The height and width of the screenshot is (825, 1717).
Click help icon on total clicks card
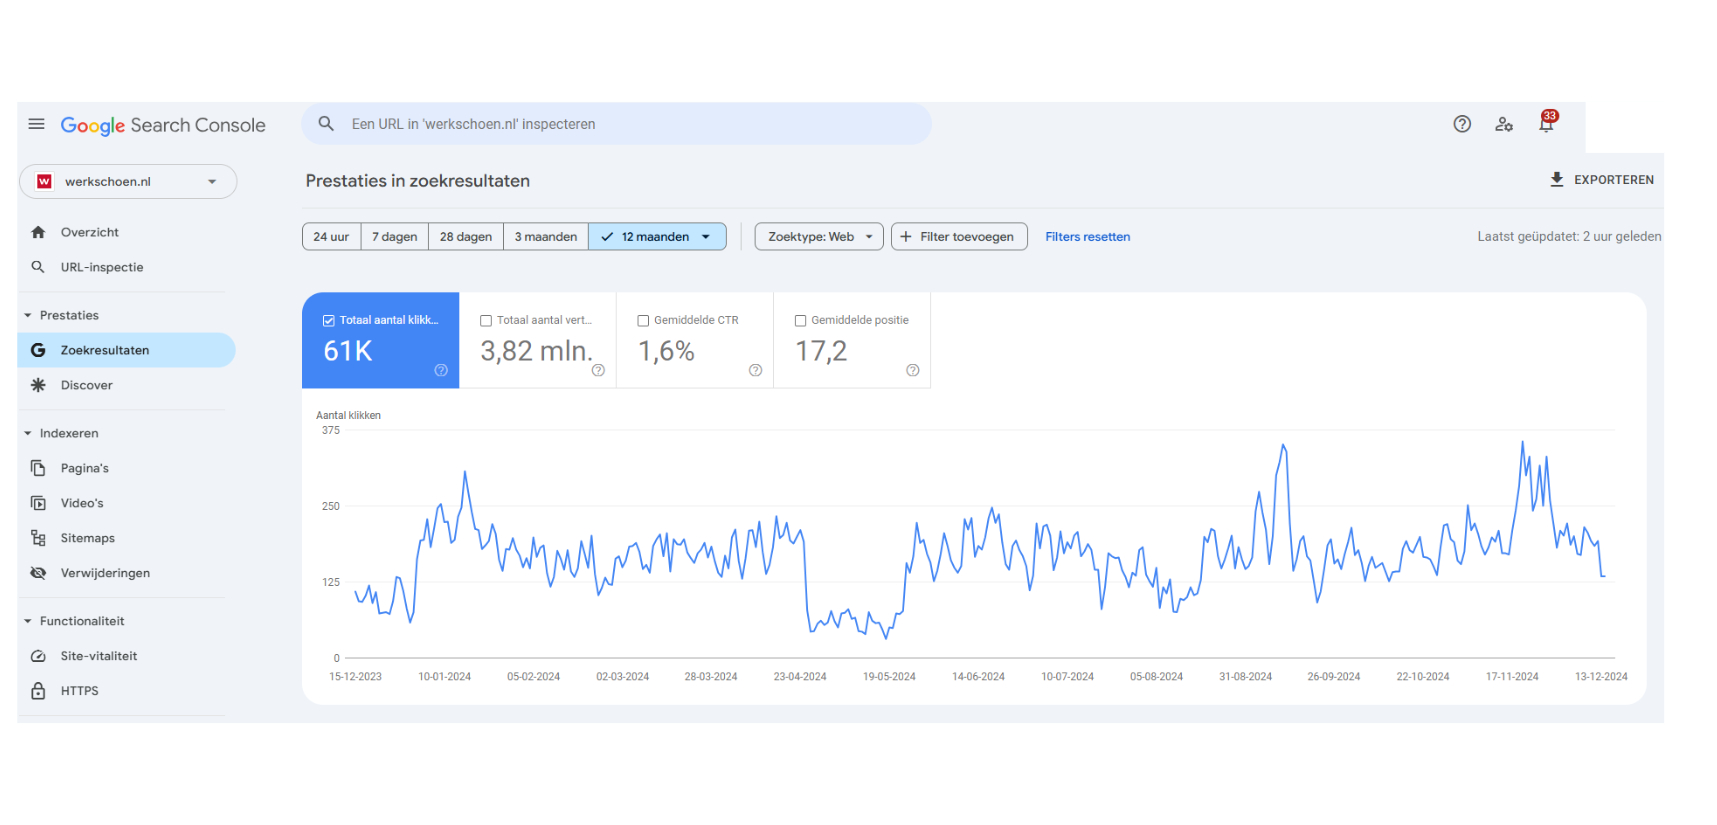(x=441, y=370)
